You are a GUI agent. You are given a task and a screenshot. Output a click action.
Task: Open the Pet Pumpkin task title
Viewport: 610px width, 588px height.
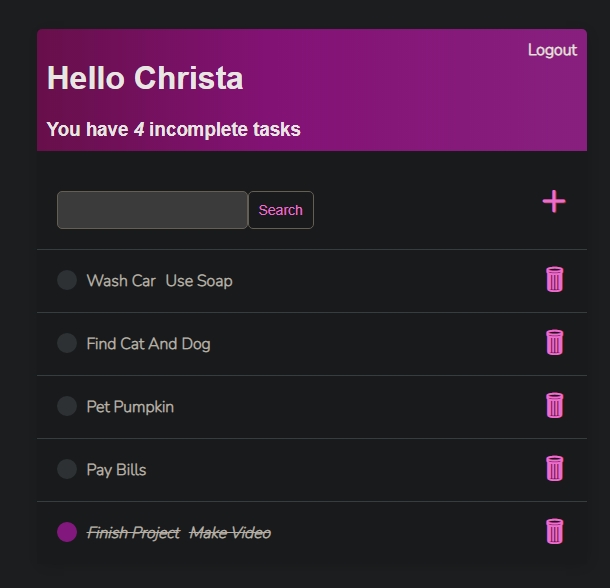click(130, 407)
